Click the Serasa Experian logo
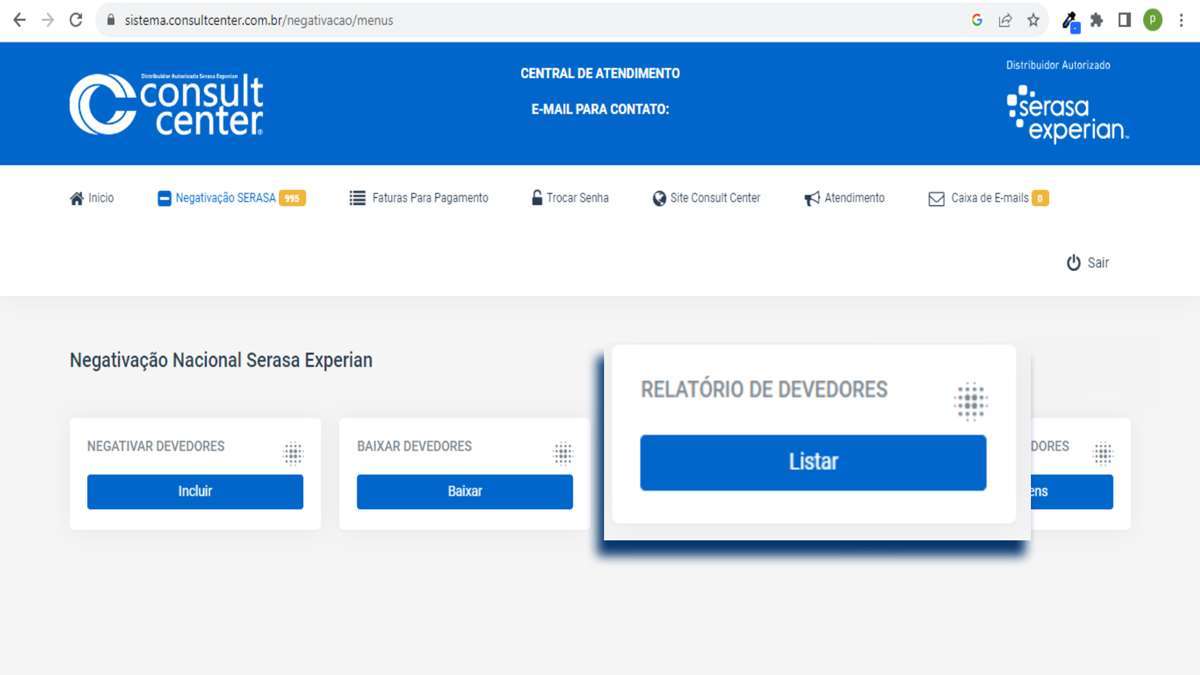 pyautogui.click(x=1067, y=114)
